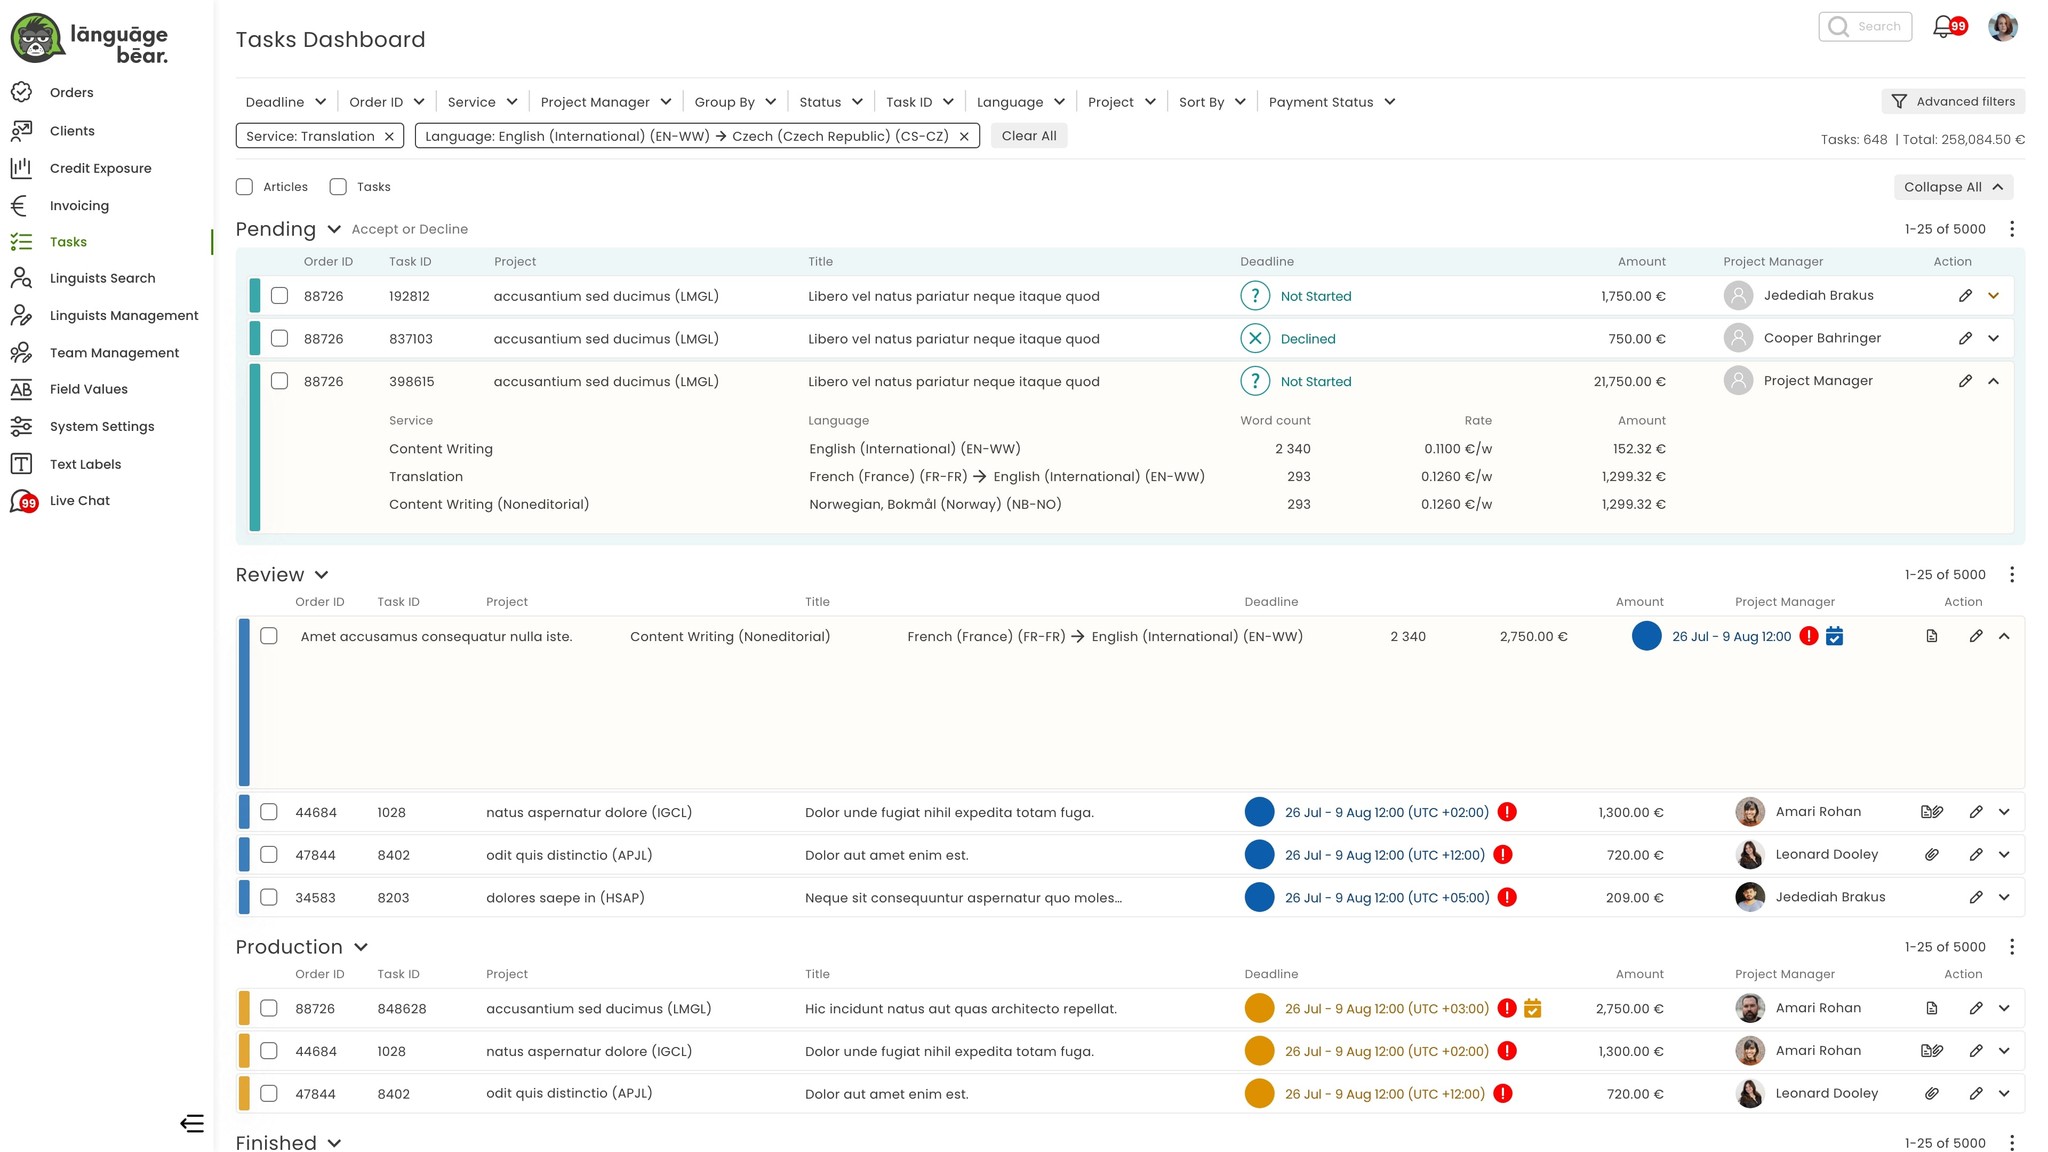Select checkbox for declined task 837103

click(x=280, y=339)
